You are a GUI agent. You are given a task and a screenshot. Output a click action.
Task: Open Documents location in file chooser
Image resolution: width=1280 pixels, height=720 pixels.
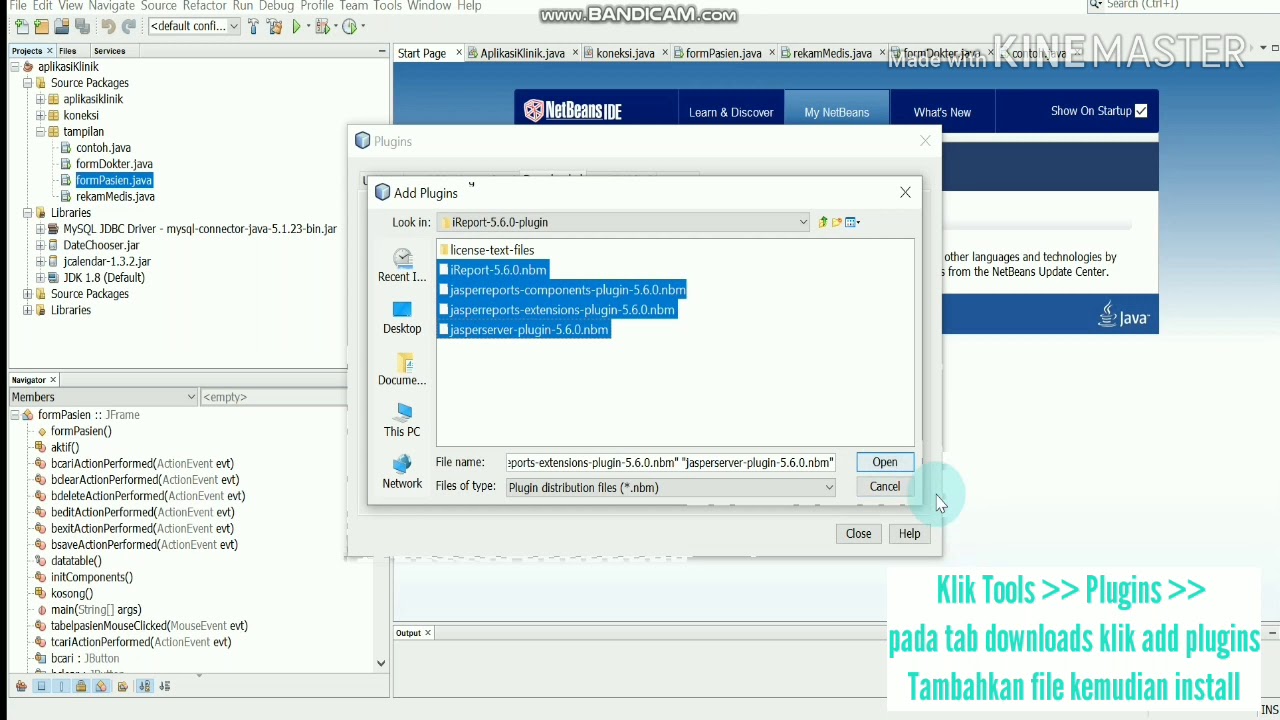point(402,370)
